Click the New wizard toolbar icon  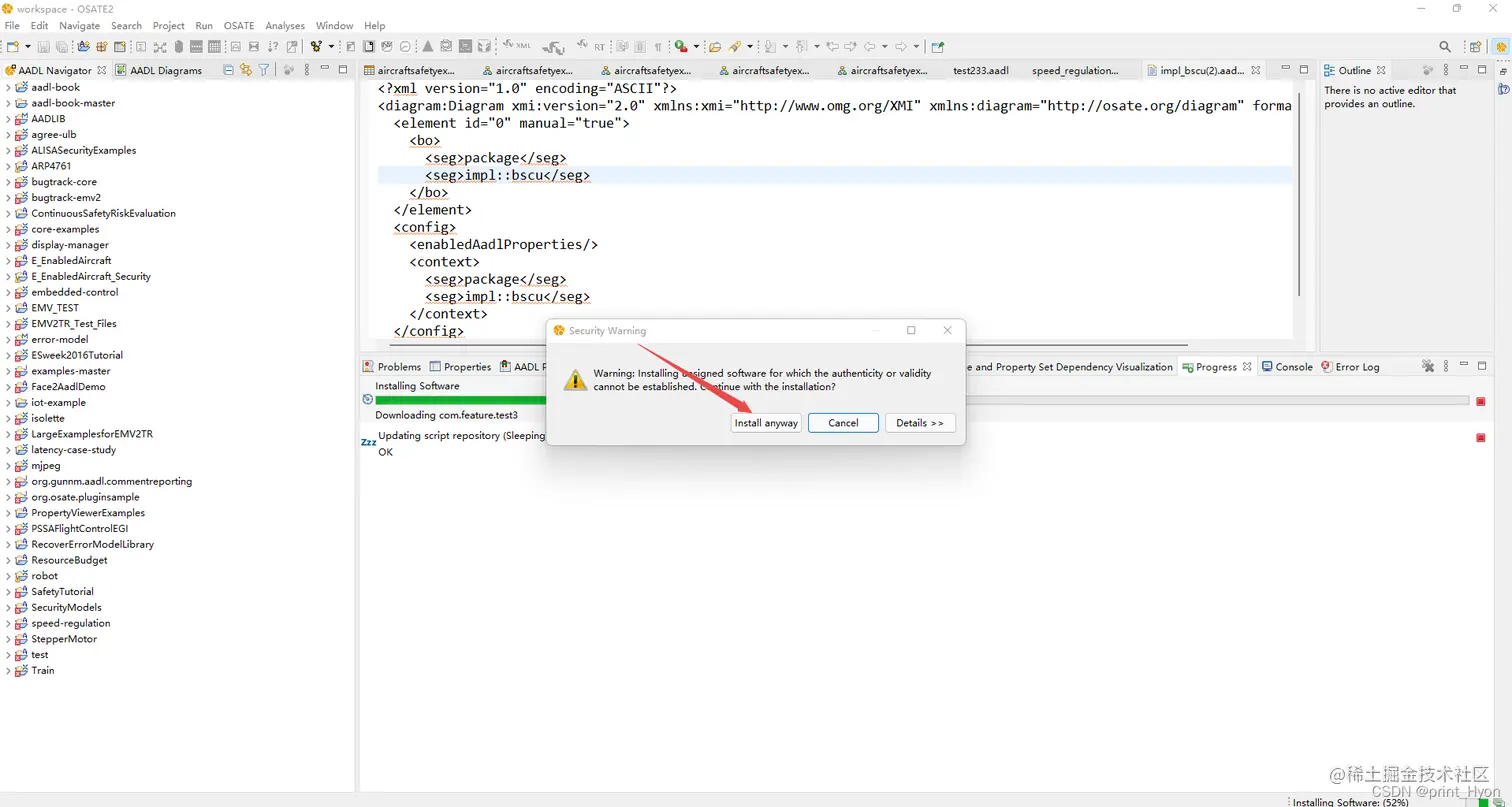[x=13, y=46]
